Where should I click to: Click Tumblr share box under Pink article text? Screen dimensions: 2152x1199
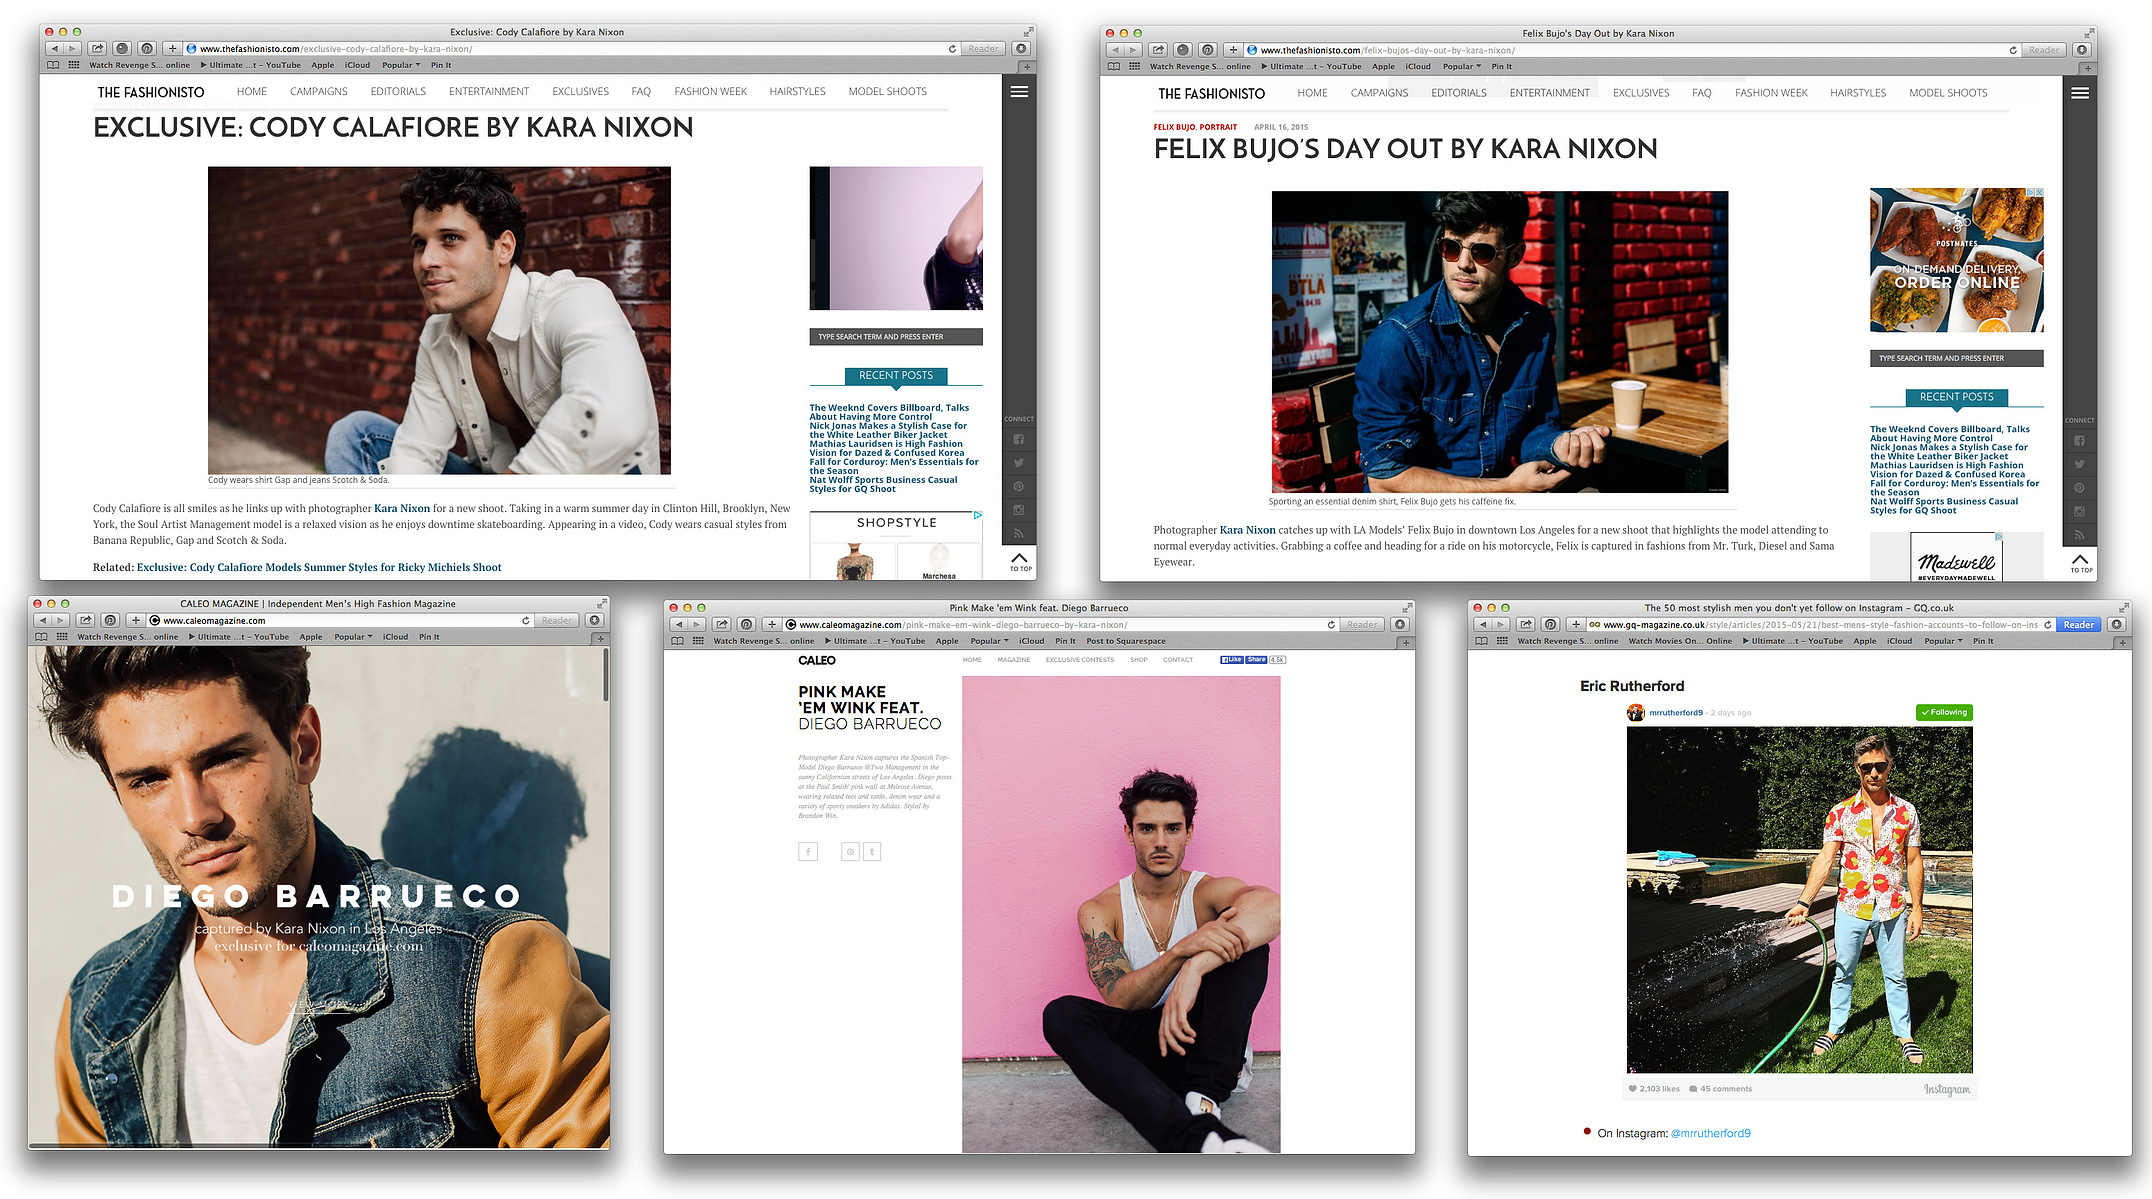[x=872, y=851]
